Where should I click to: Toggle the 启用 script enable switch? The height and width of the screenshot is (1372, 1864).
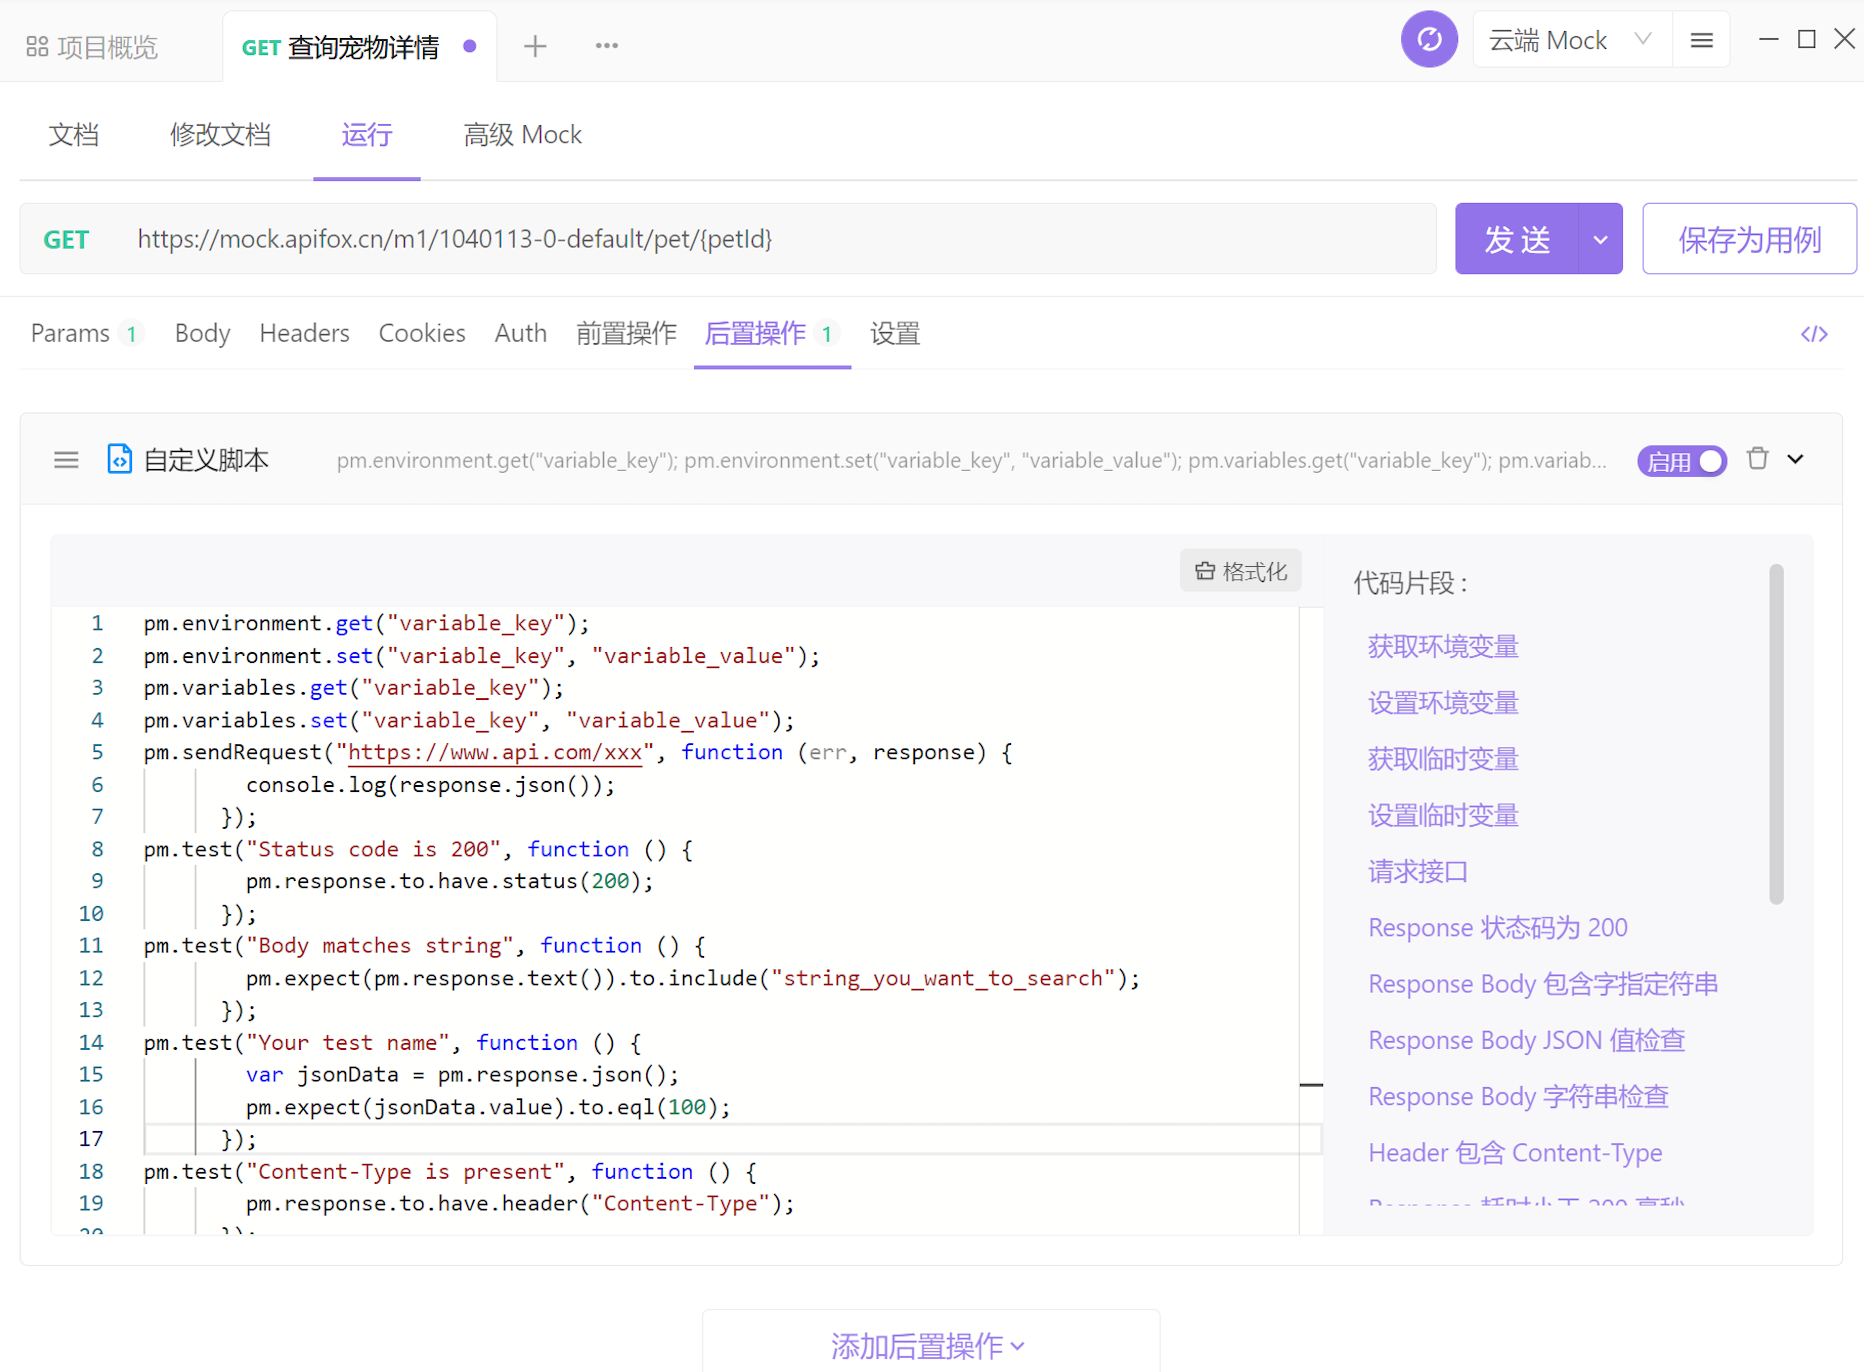(x=1682, y=461)
